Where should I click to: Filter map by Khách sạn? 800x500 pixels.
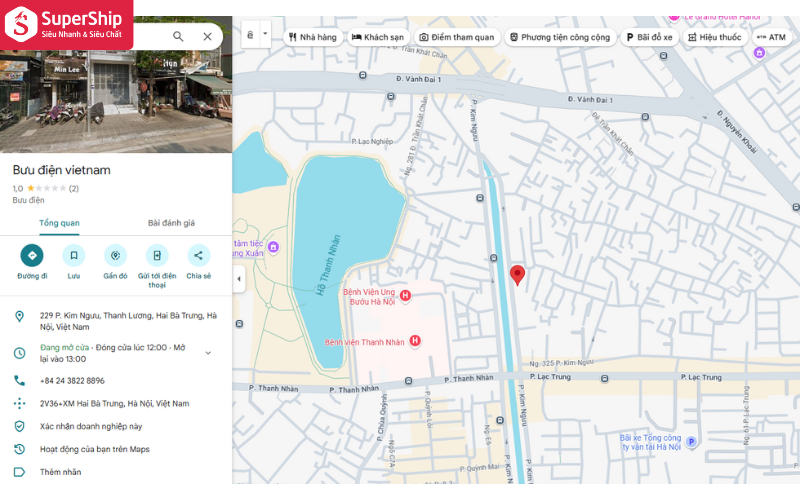pos(378,37)
